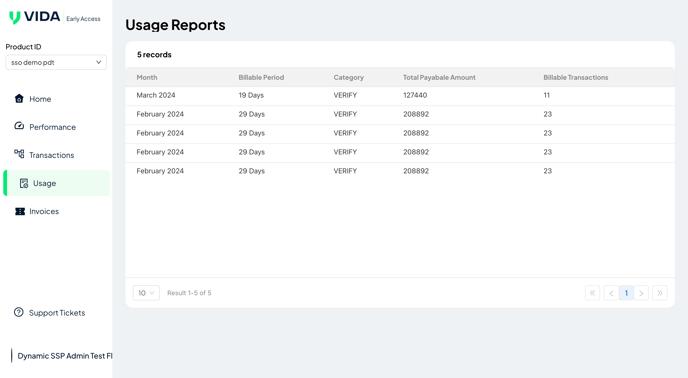Screen dimensions: 688x378
Task: Go to next page
Action: [x=641, y=293]
